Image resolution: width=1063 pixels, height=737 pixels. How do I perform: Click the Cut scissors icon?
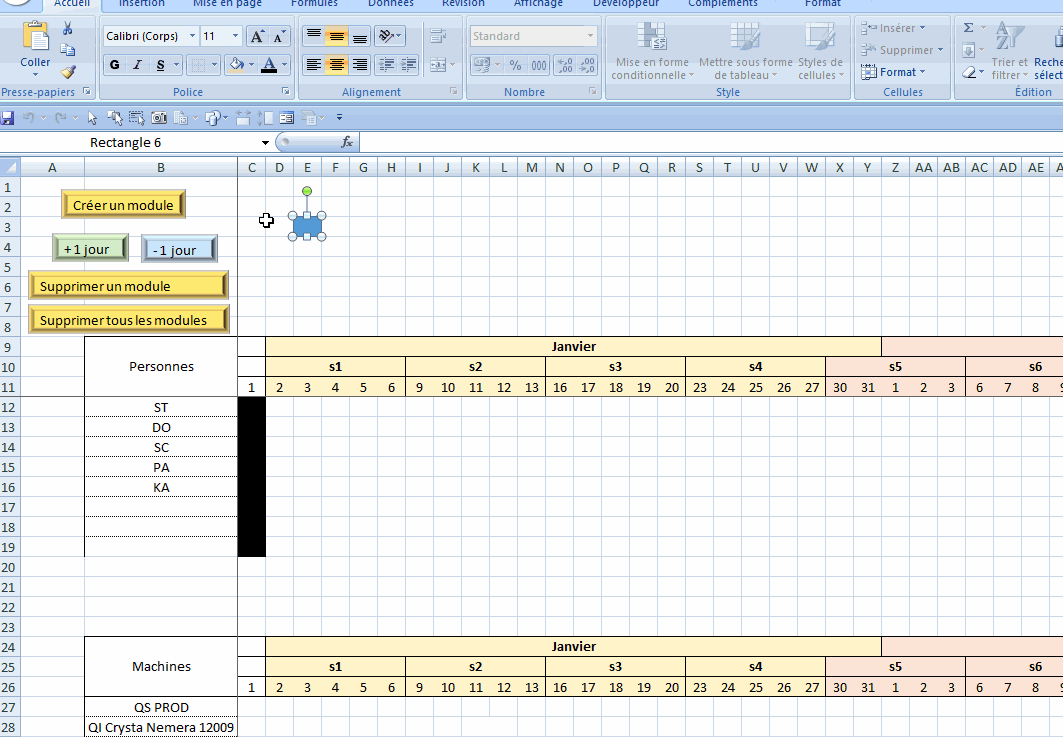(x=68, y=28)
